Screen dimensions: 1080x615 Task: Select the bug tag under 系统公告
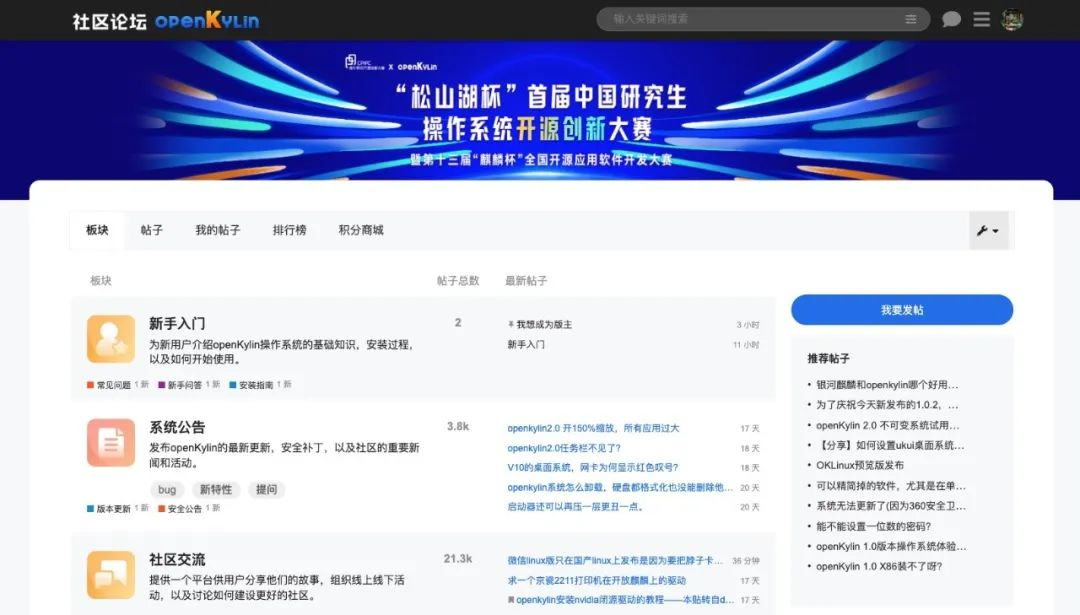coord(167,490)
